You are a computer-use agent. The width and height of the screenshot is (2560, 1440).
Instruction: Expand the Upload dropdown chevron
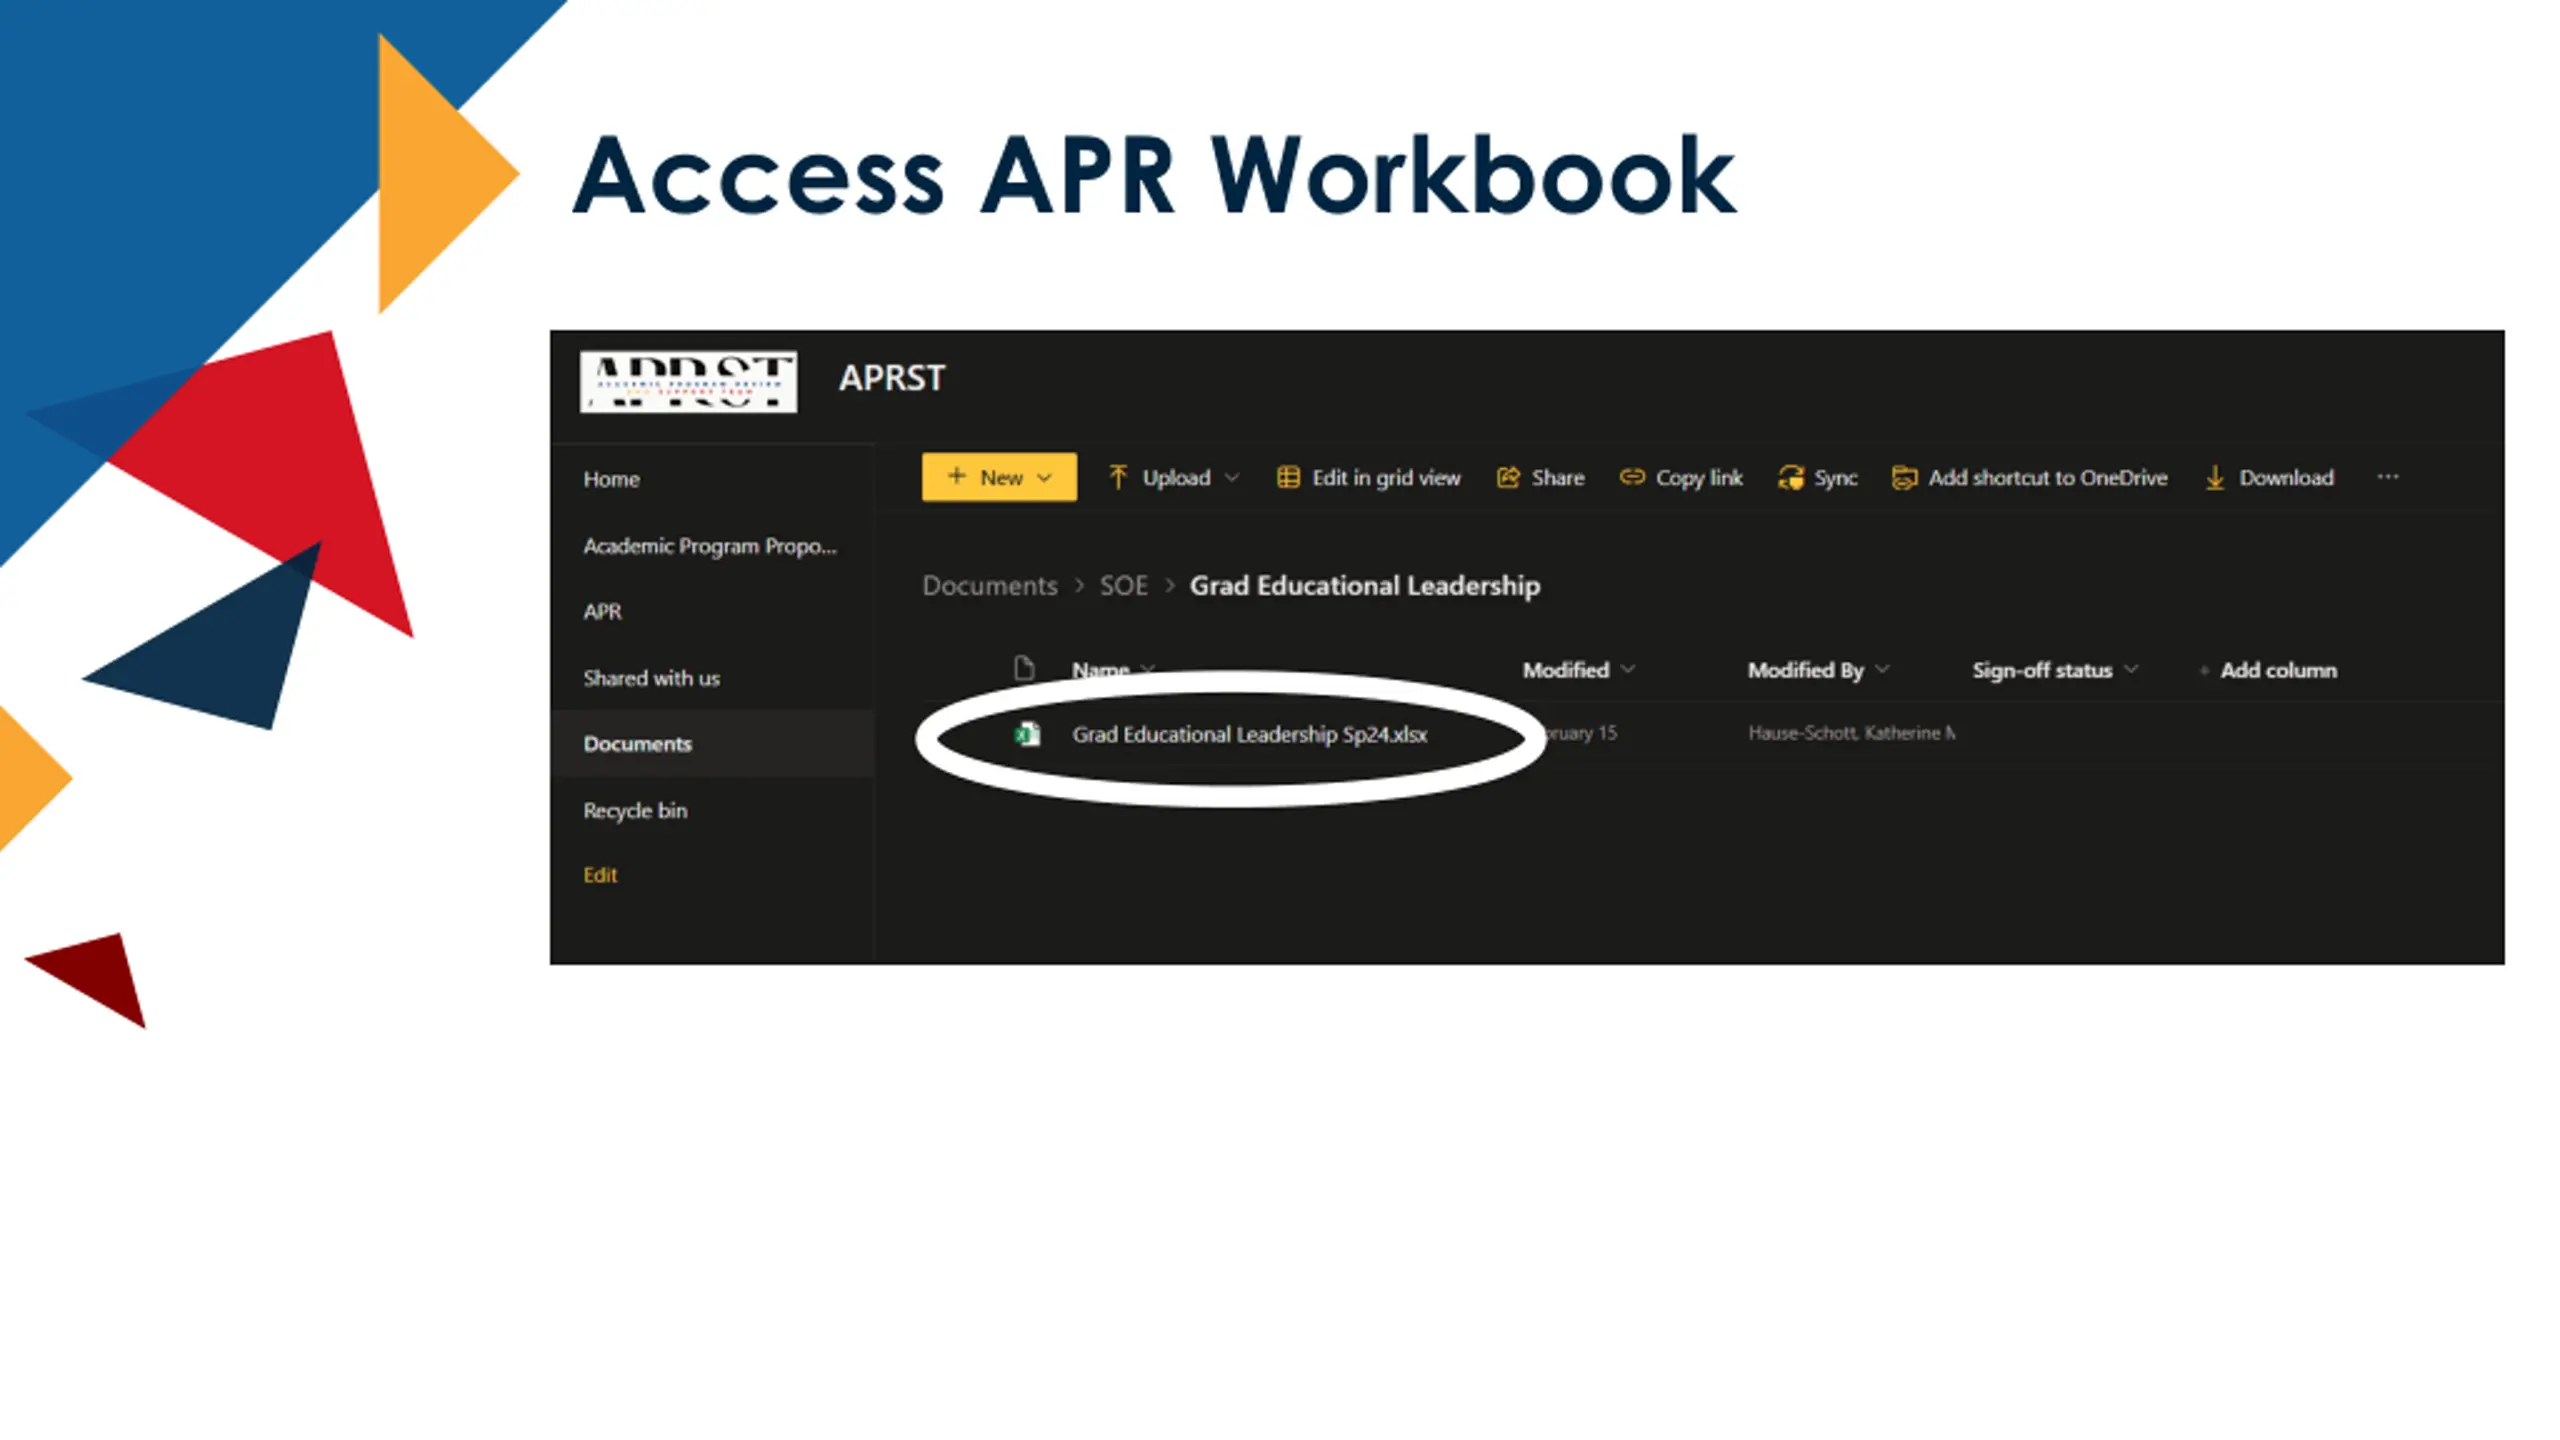point(1232,478)
